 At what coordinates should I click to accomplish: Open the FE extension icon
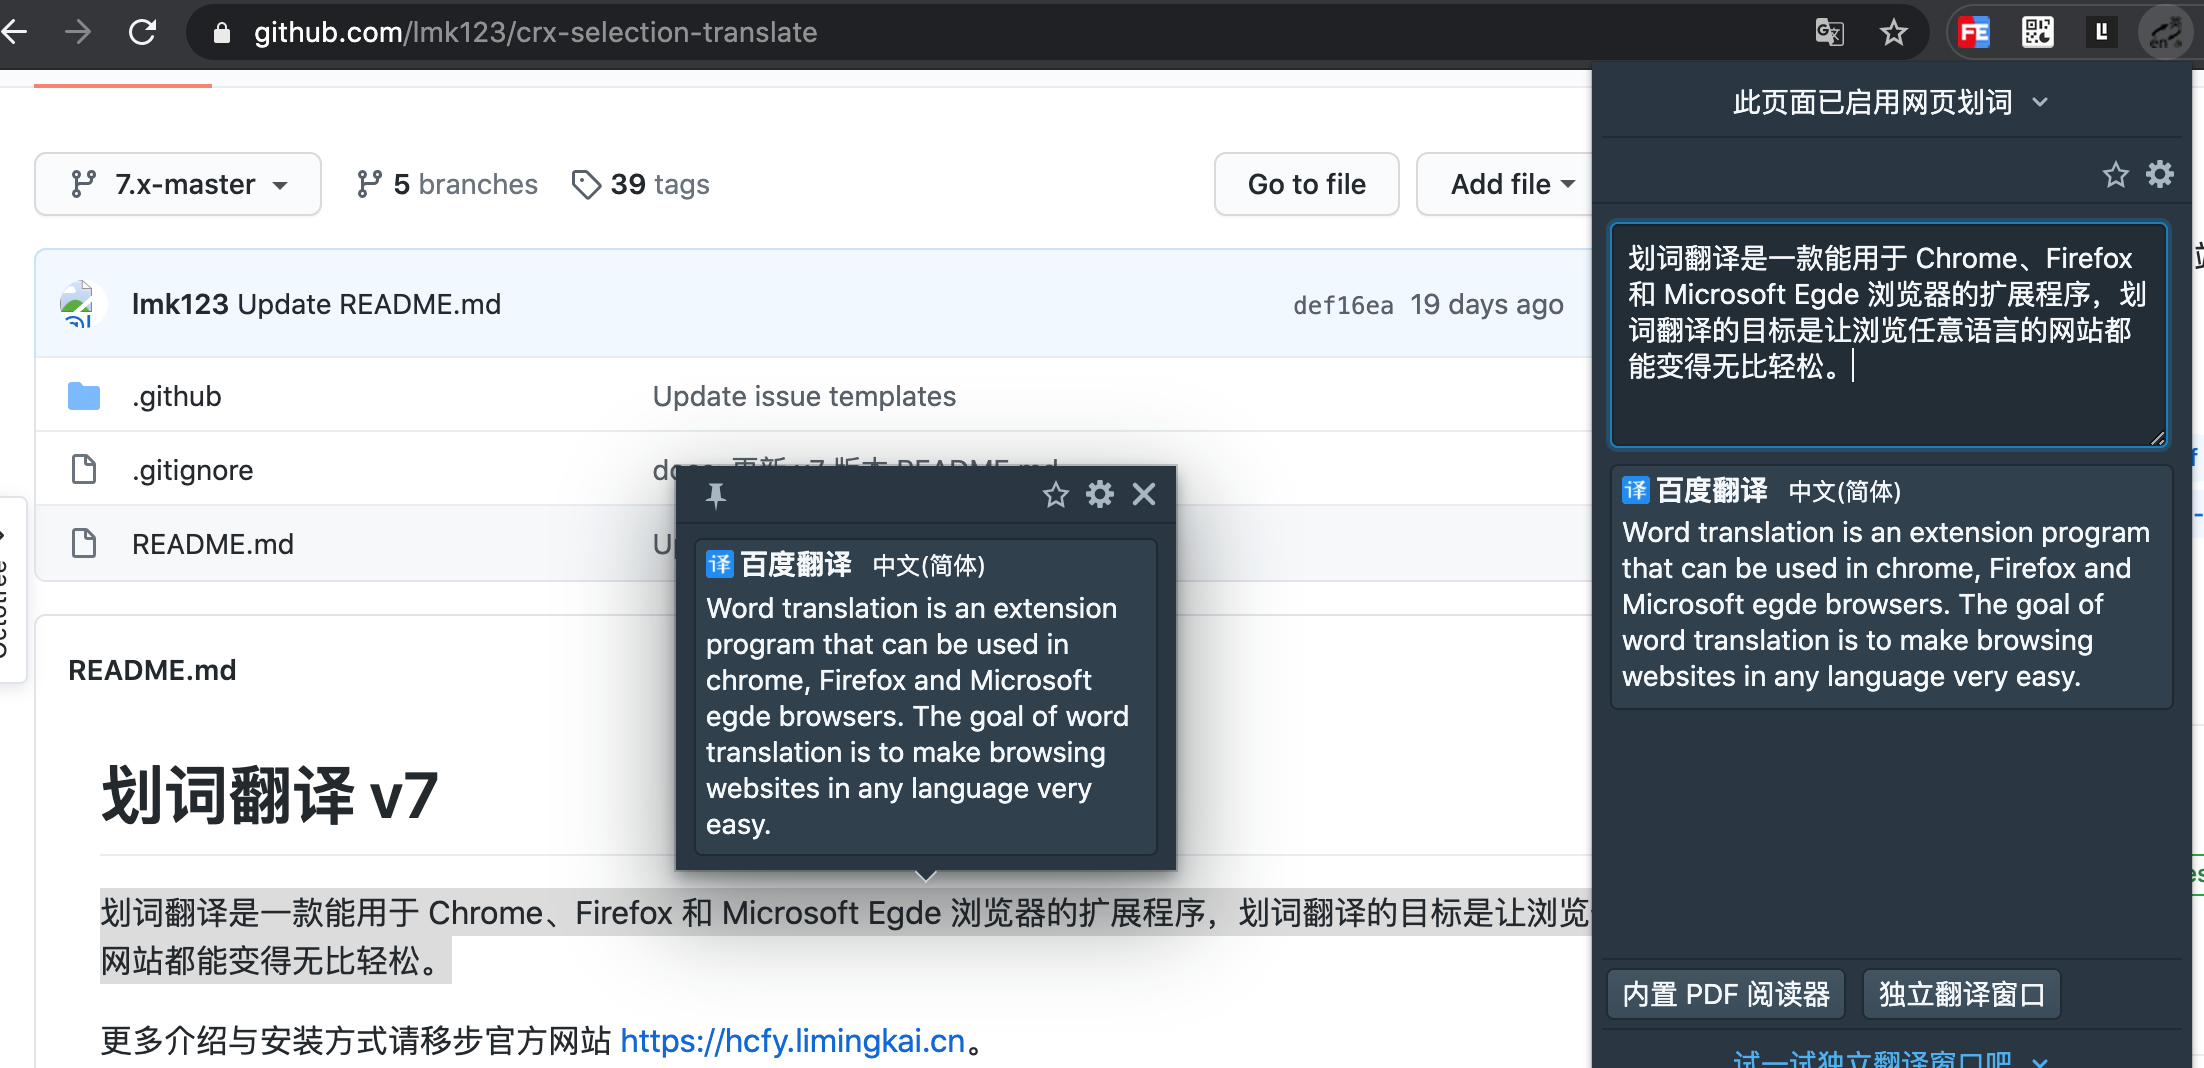[1974, 32]
